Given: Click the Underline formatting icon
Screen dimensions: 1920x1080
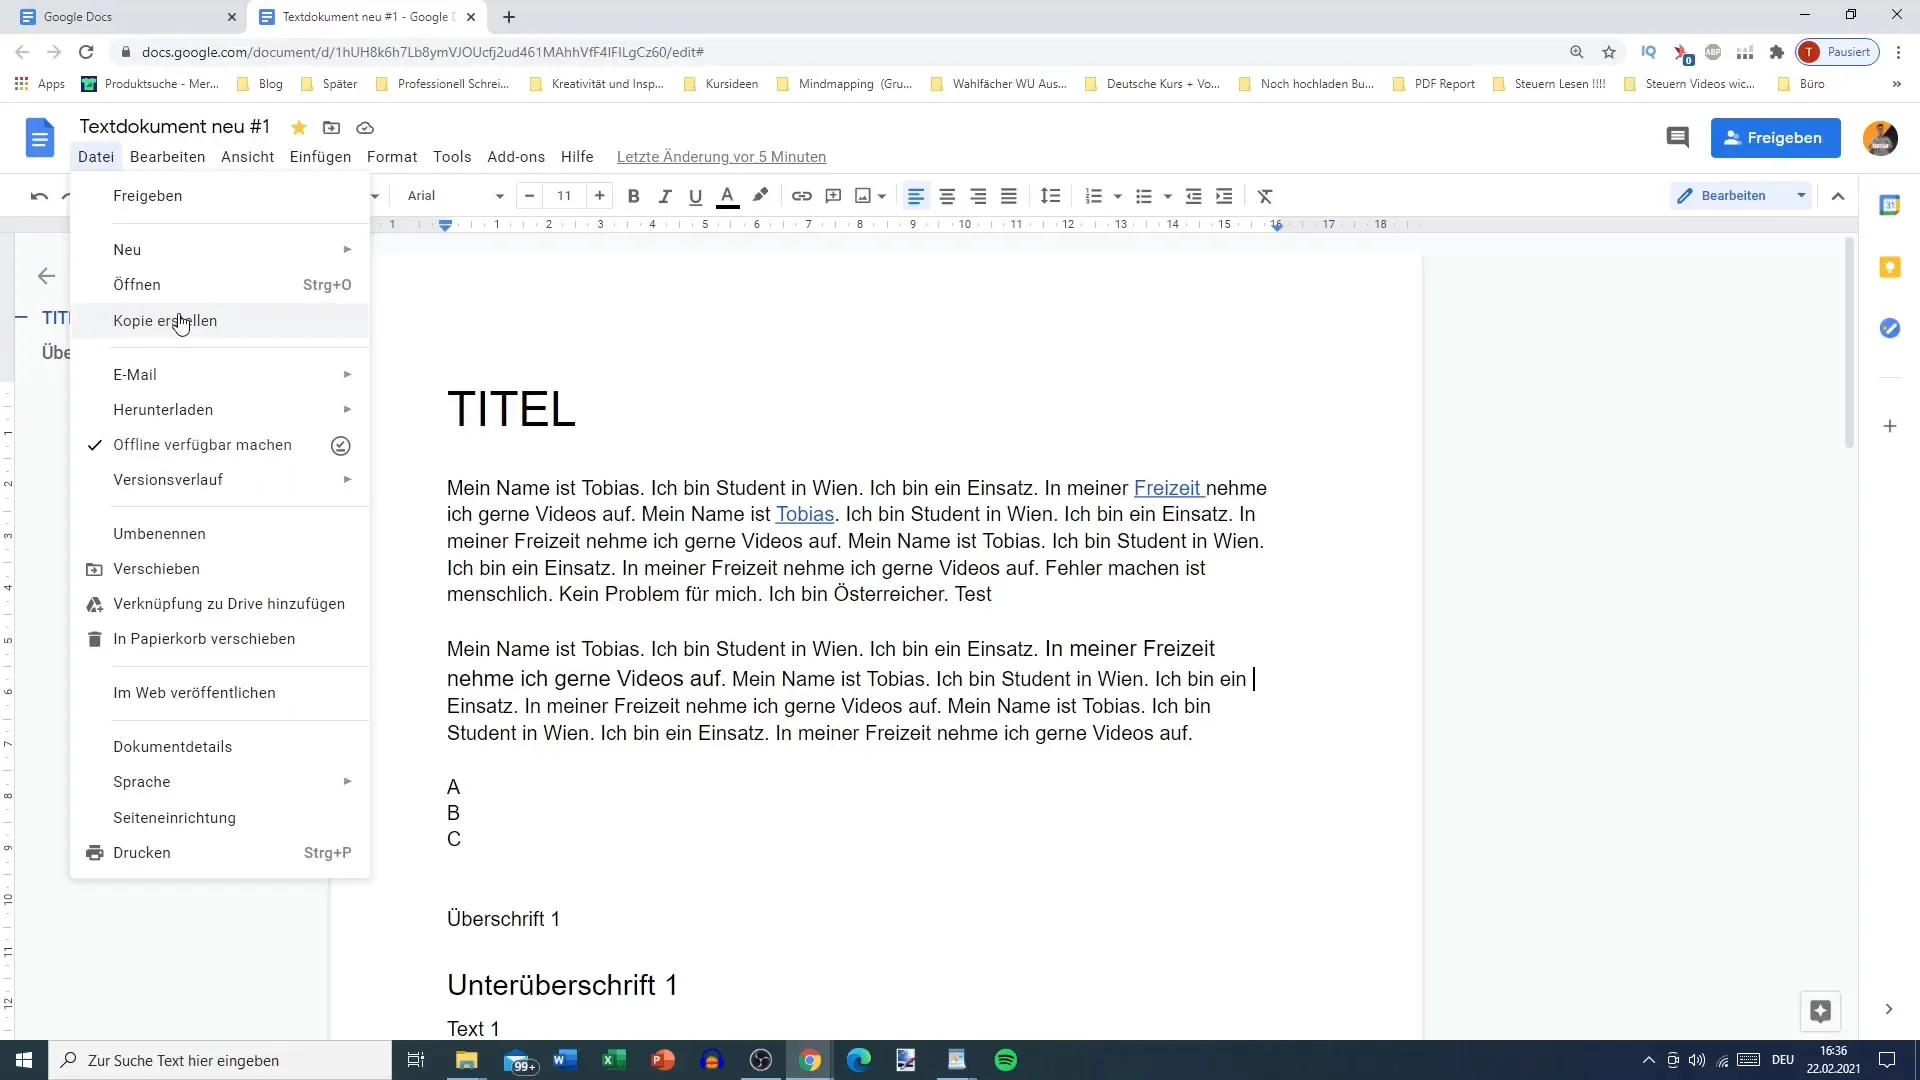Looking at the screenshot, I should pyautogui.click(x=695, y=195).
